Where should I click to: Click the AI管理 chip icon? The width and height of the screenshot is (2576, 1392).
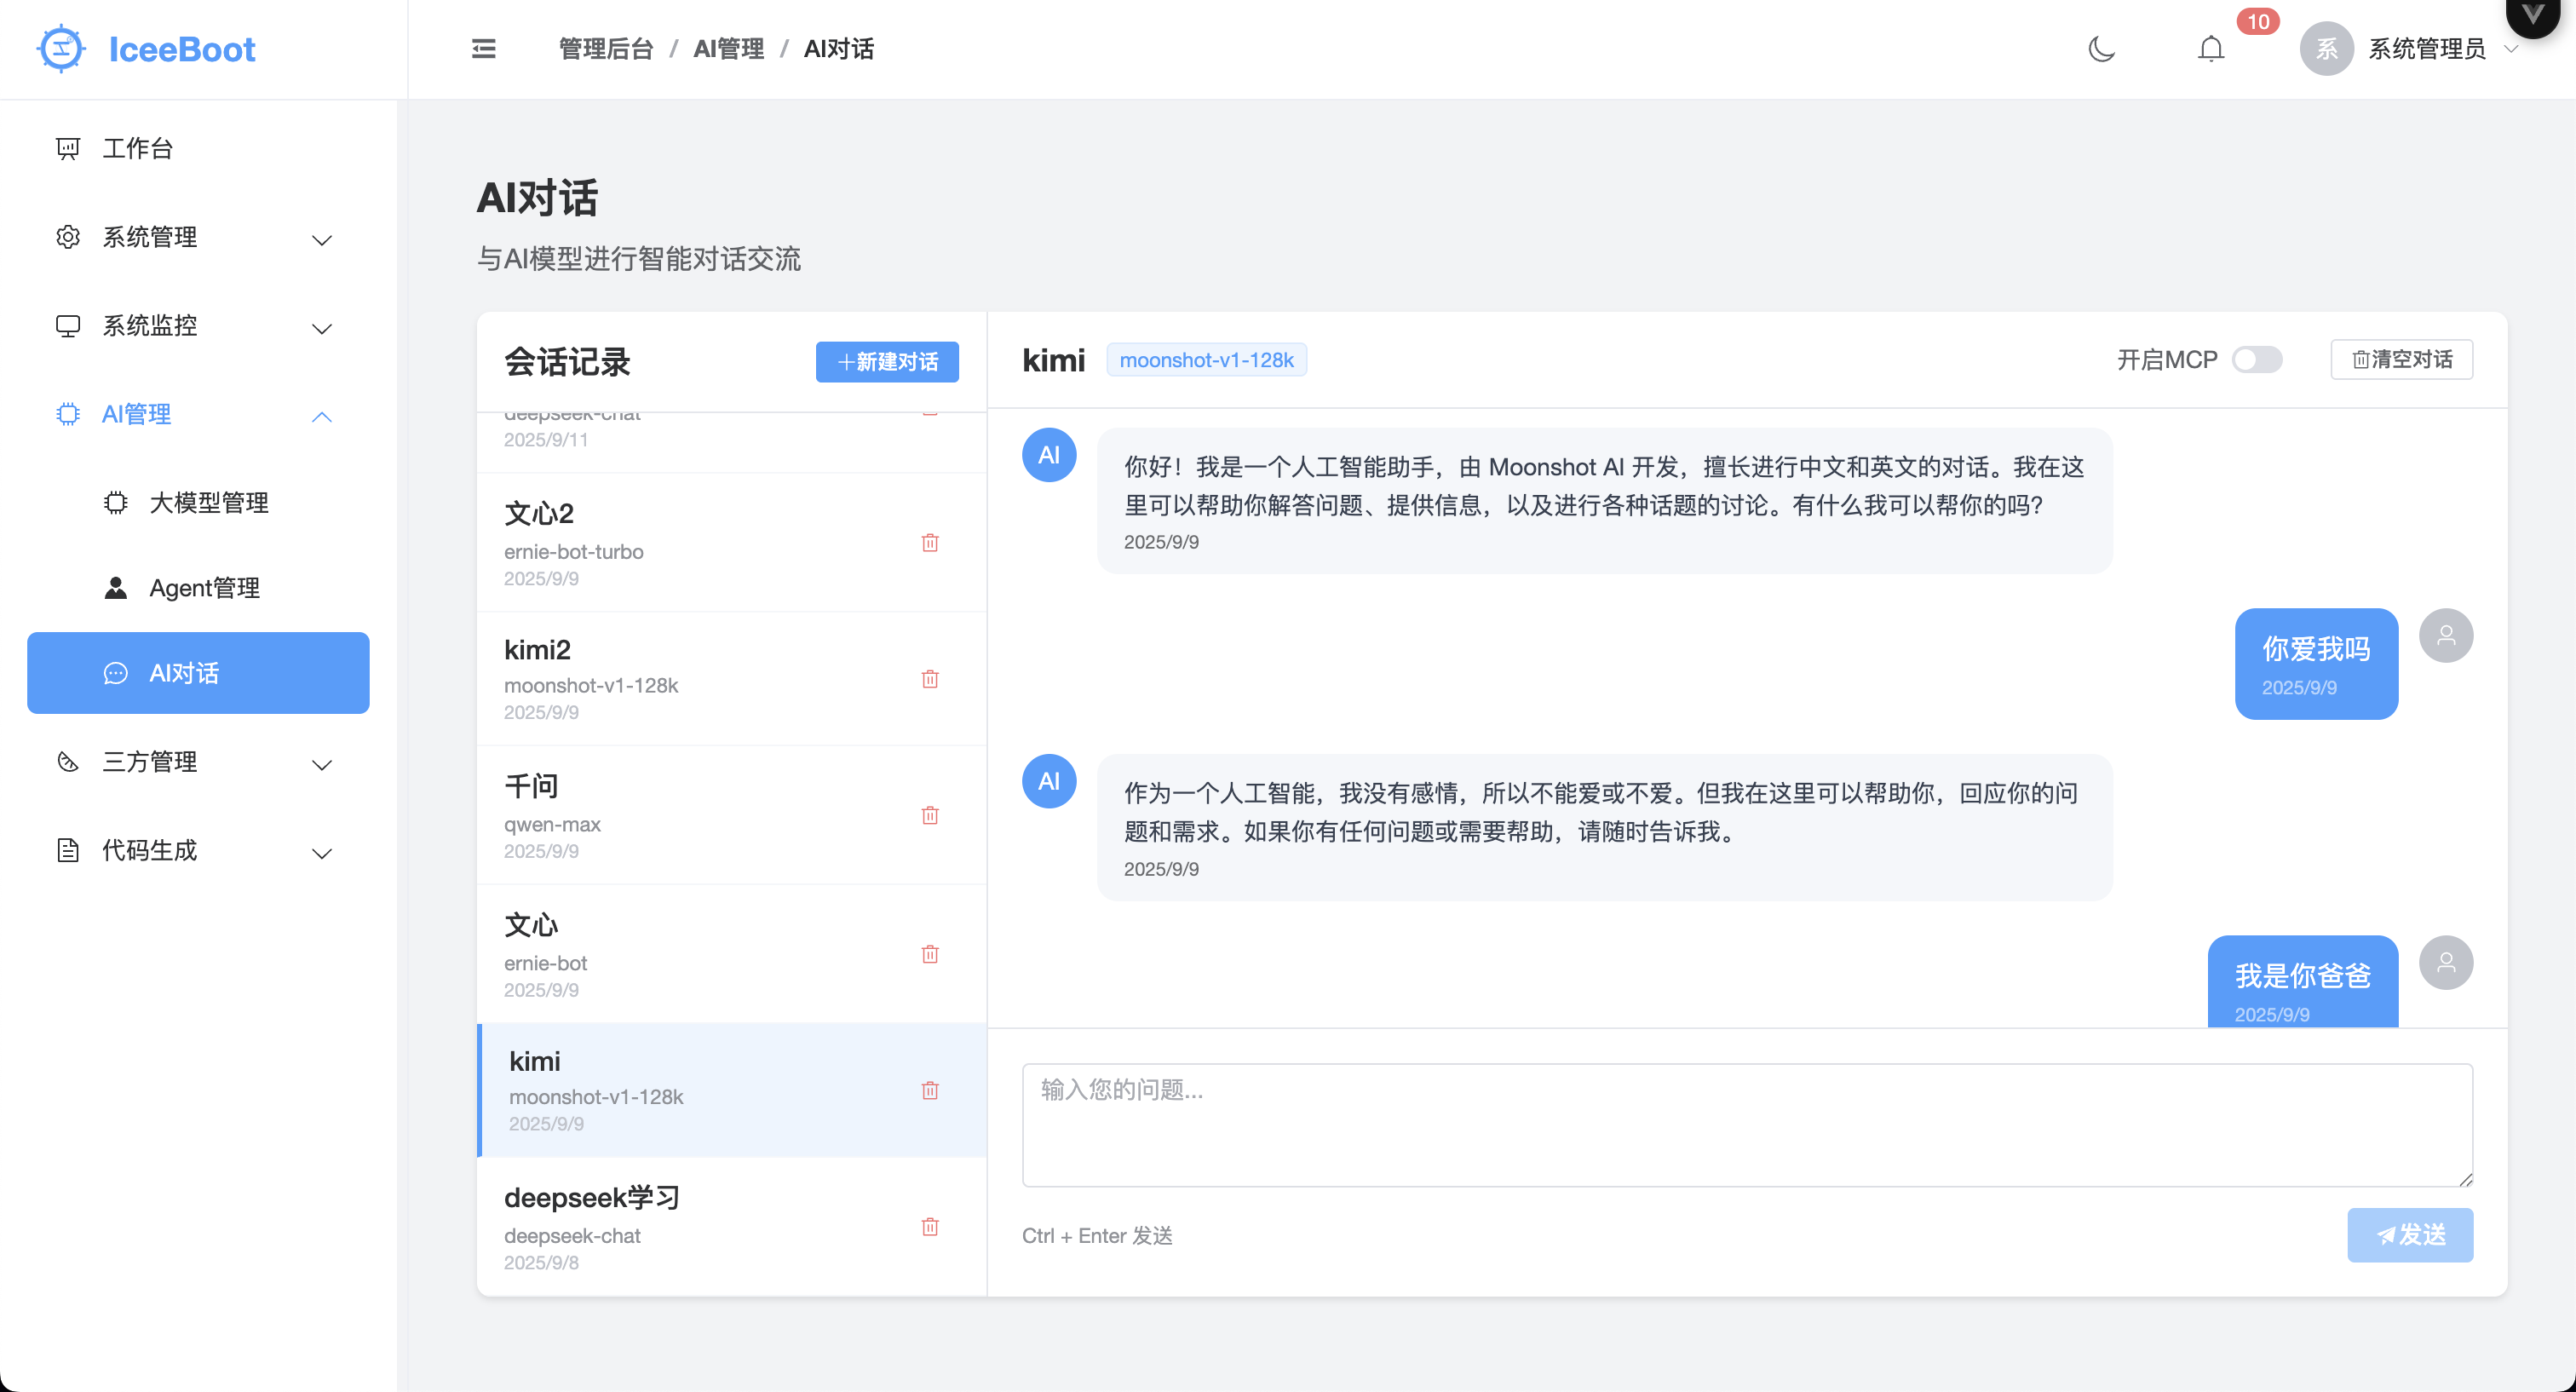(x=67, y=414)
